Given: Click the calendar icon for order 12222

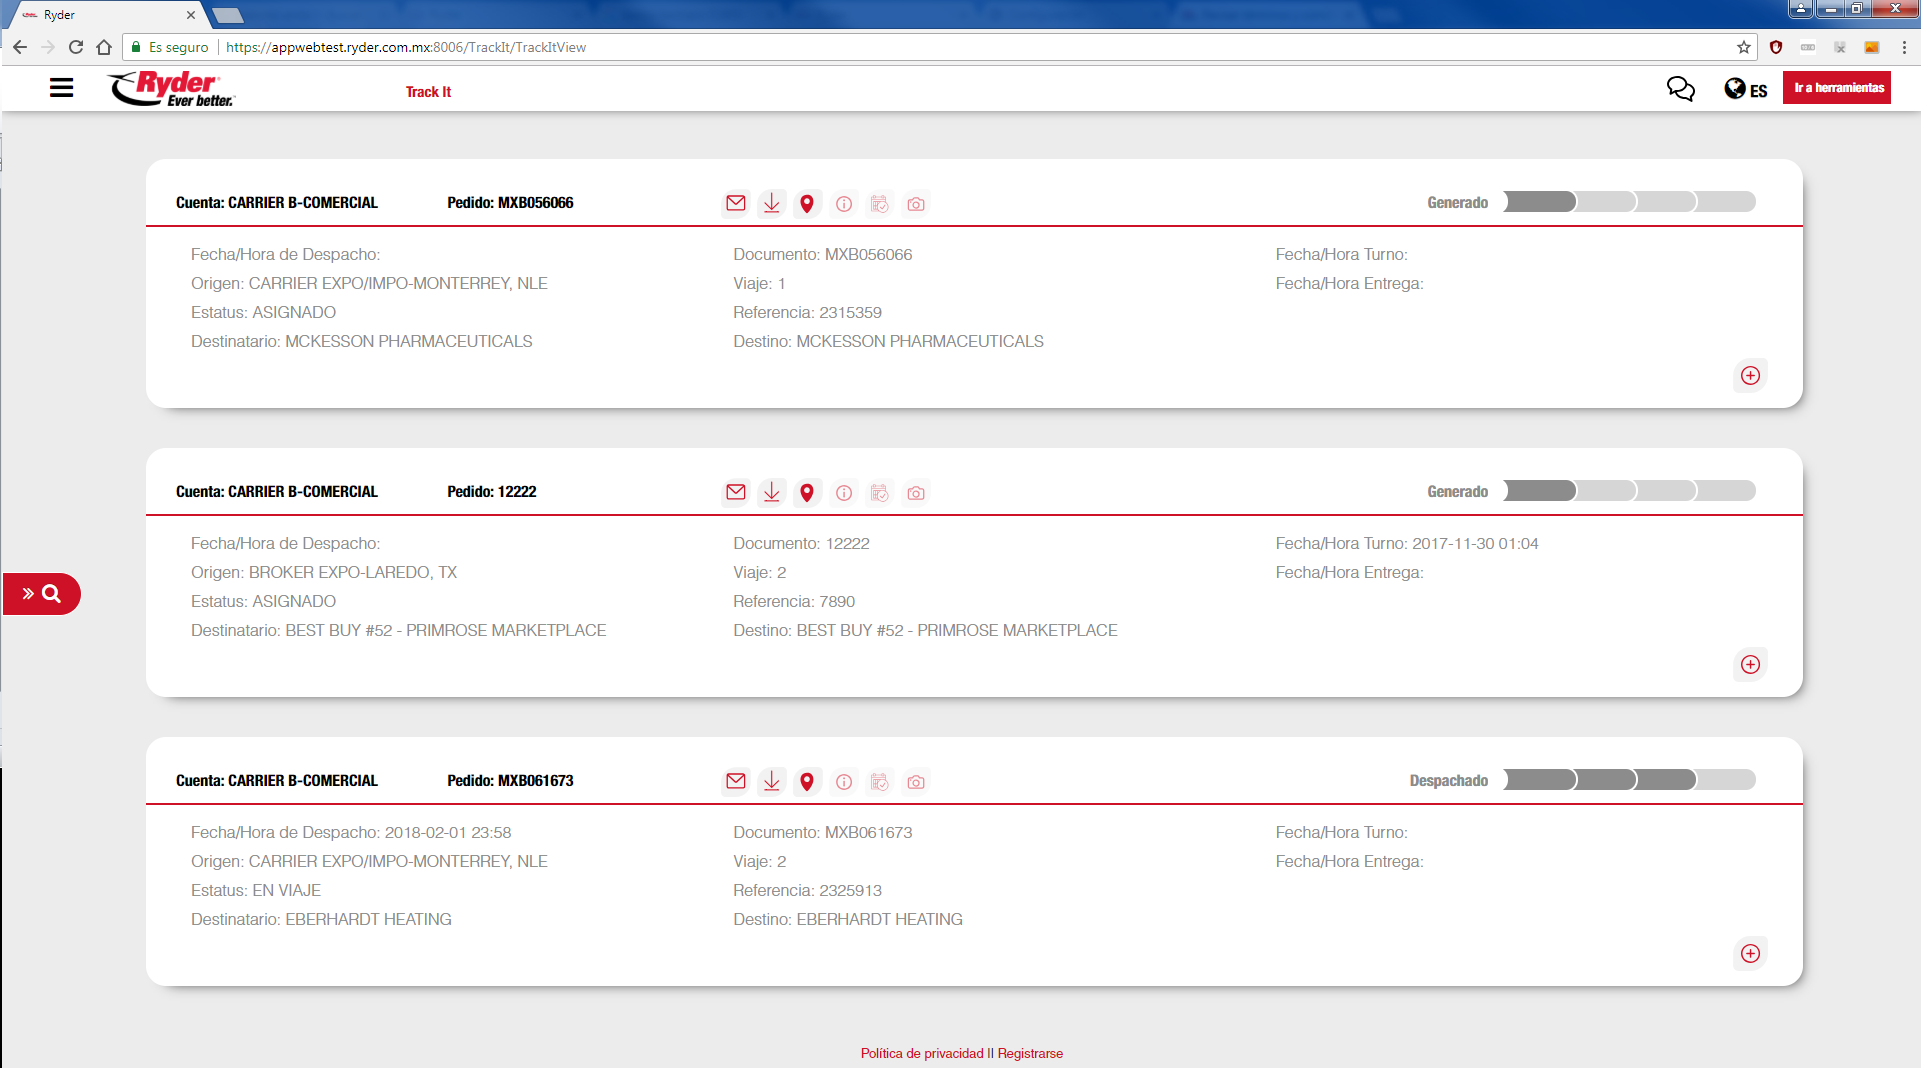Looking at the screenshot, I should (x=880, y=493).
